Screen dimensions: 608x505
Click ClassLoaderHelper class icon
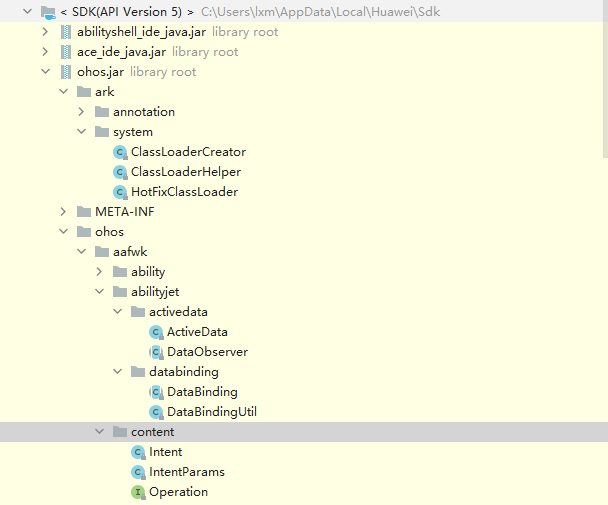tap(120, 172)
